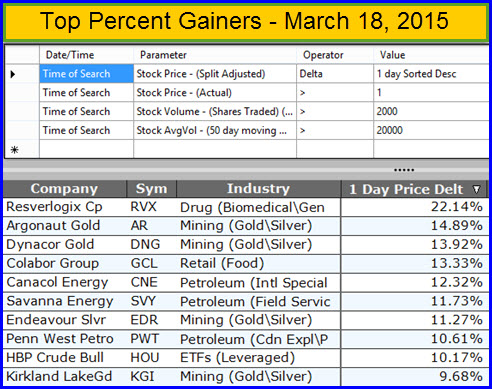This screenshot has width=492, height=389.
Task: Click the new row asterisk marker
Action: click(x=14, y=150)
